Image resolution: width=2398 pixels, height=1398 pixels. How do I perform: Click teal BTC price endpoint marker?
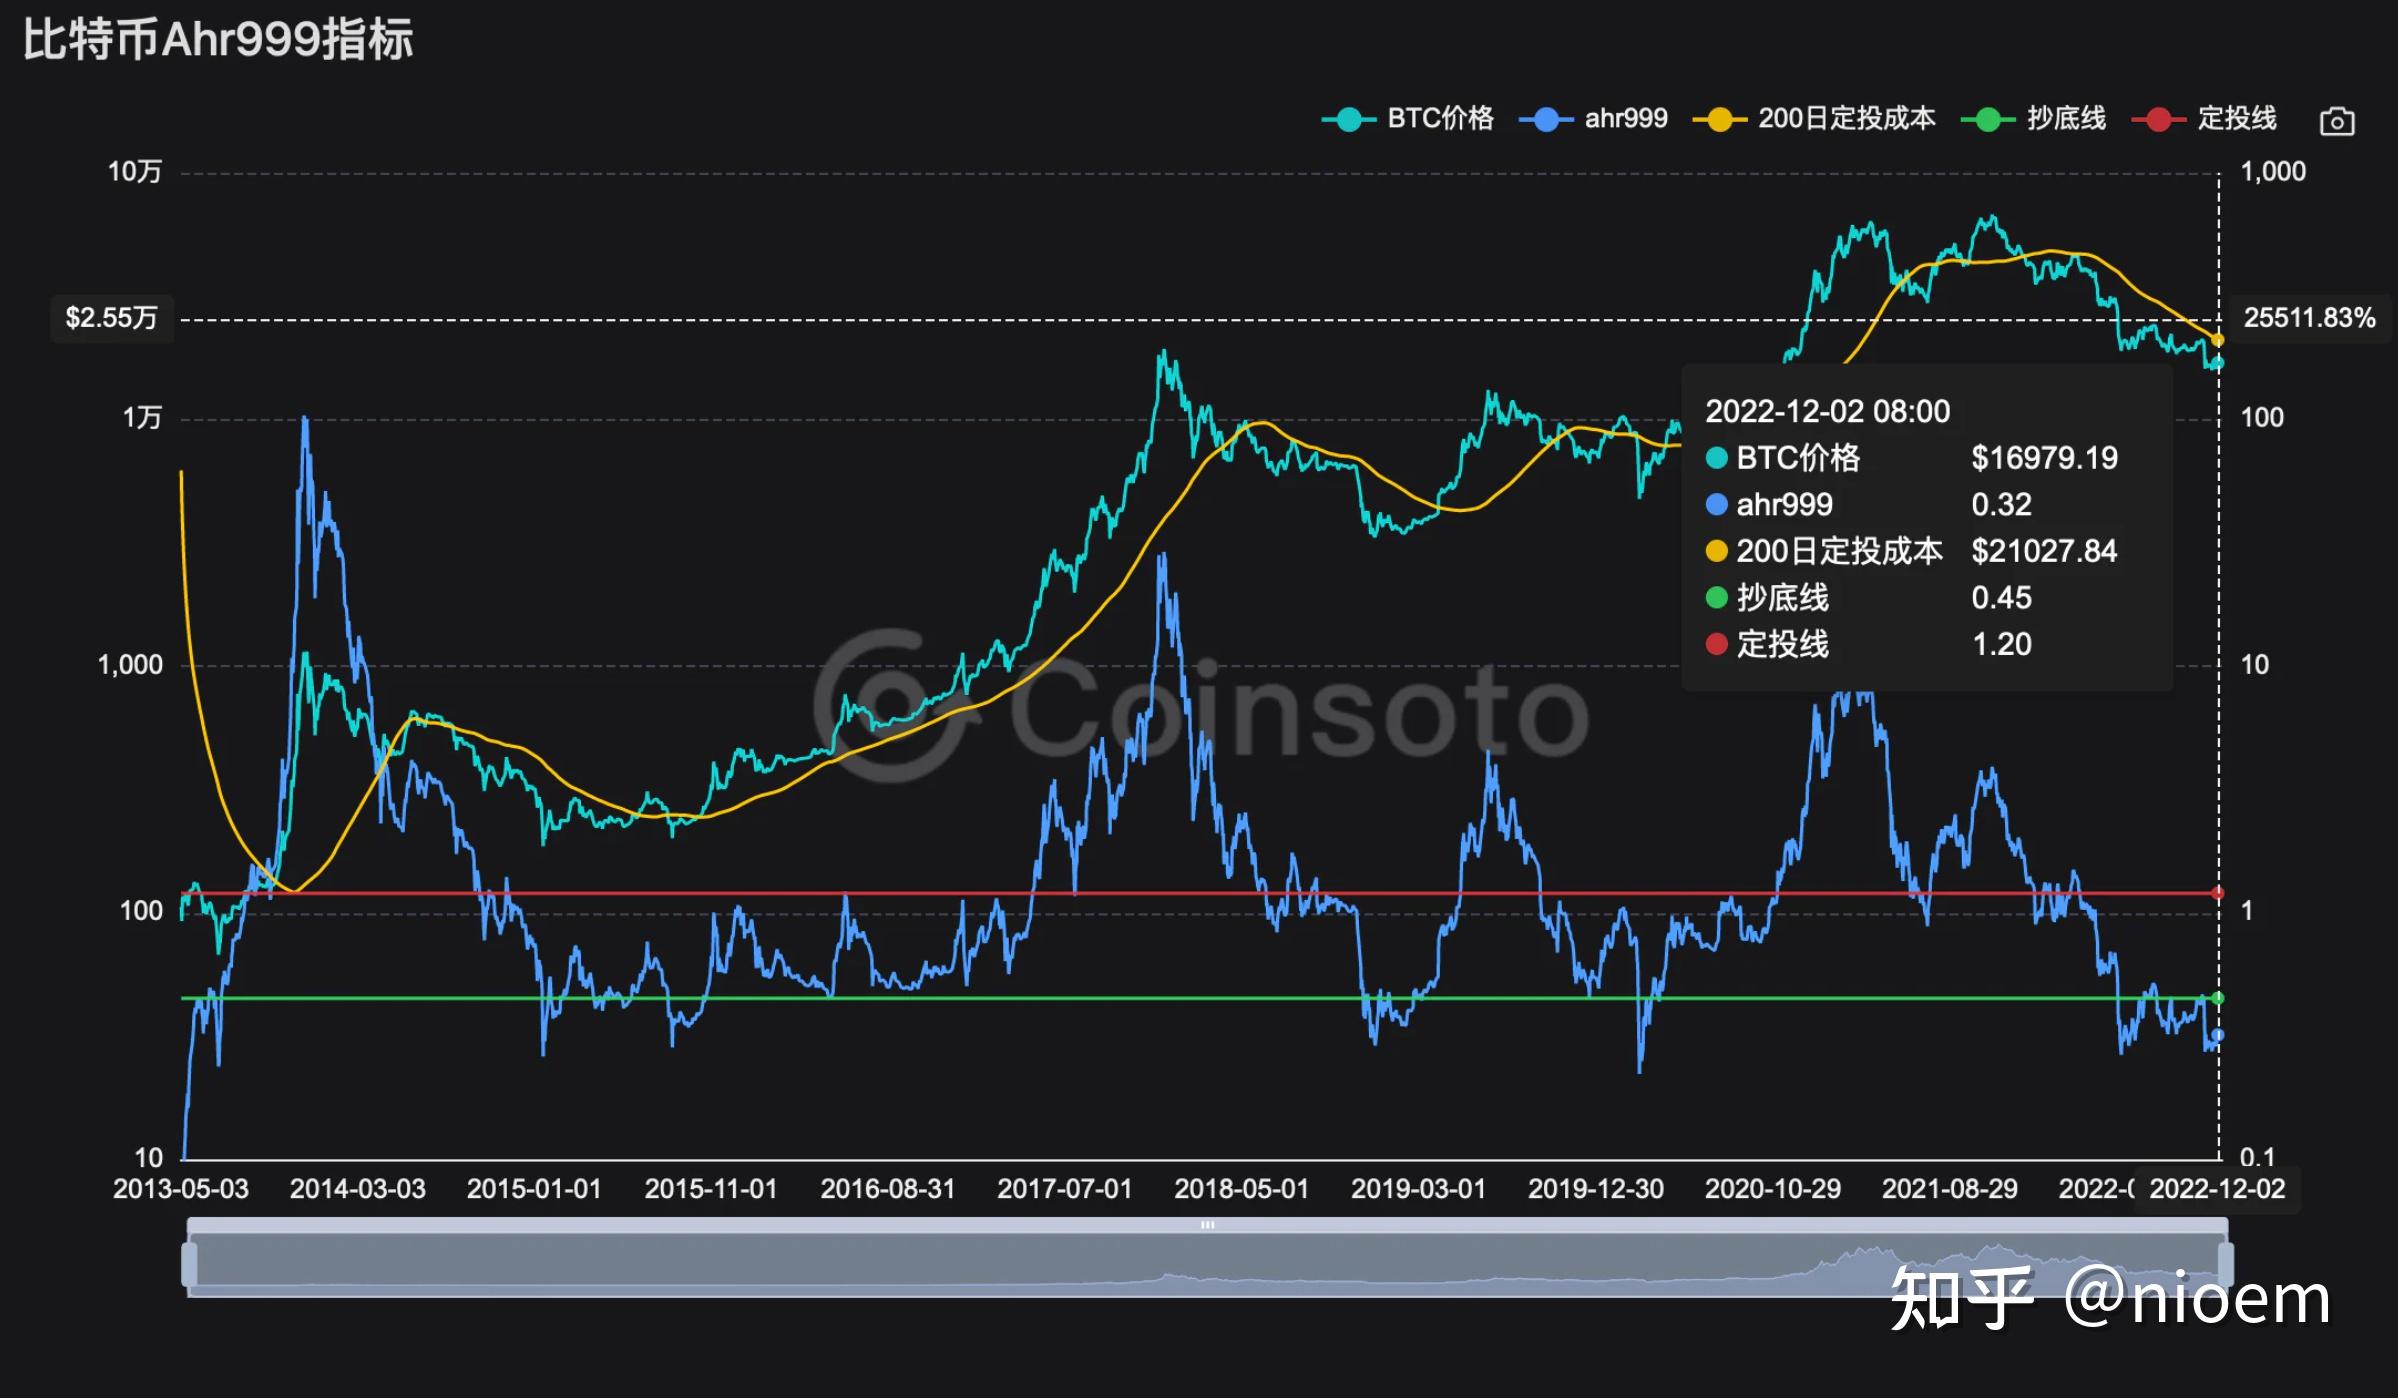pyautogui.click(x=2217, y=363)
